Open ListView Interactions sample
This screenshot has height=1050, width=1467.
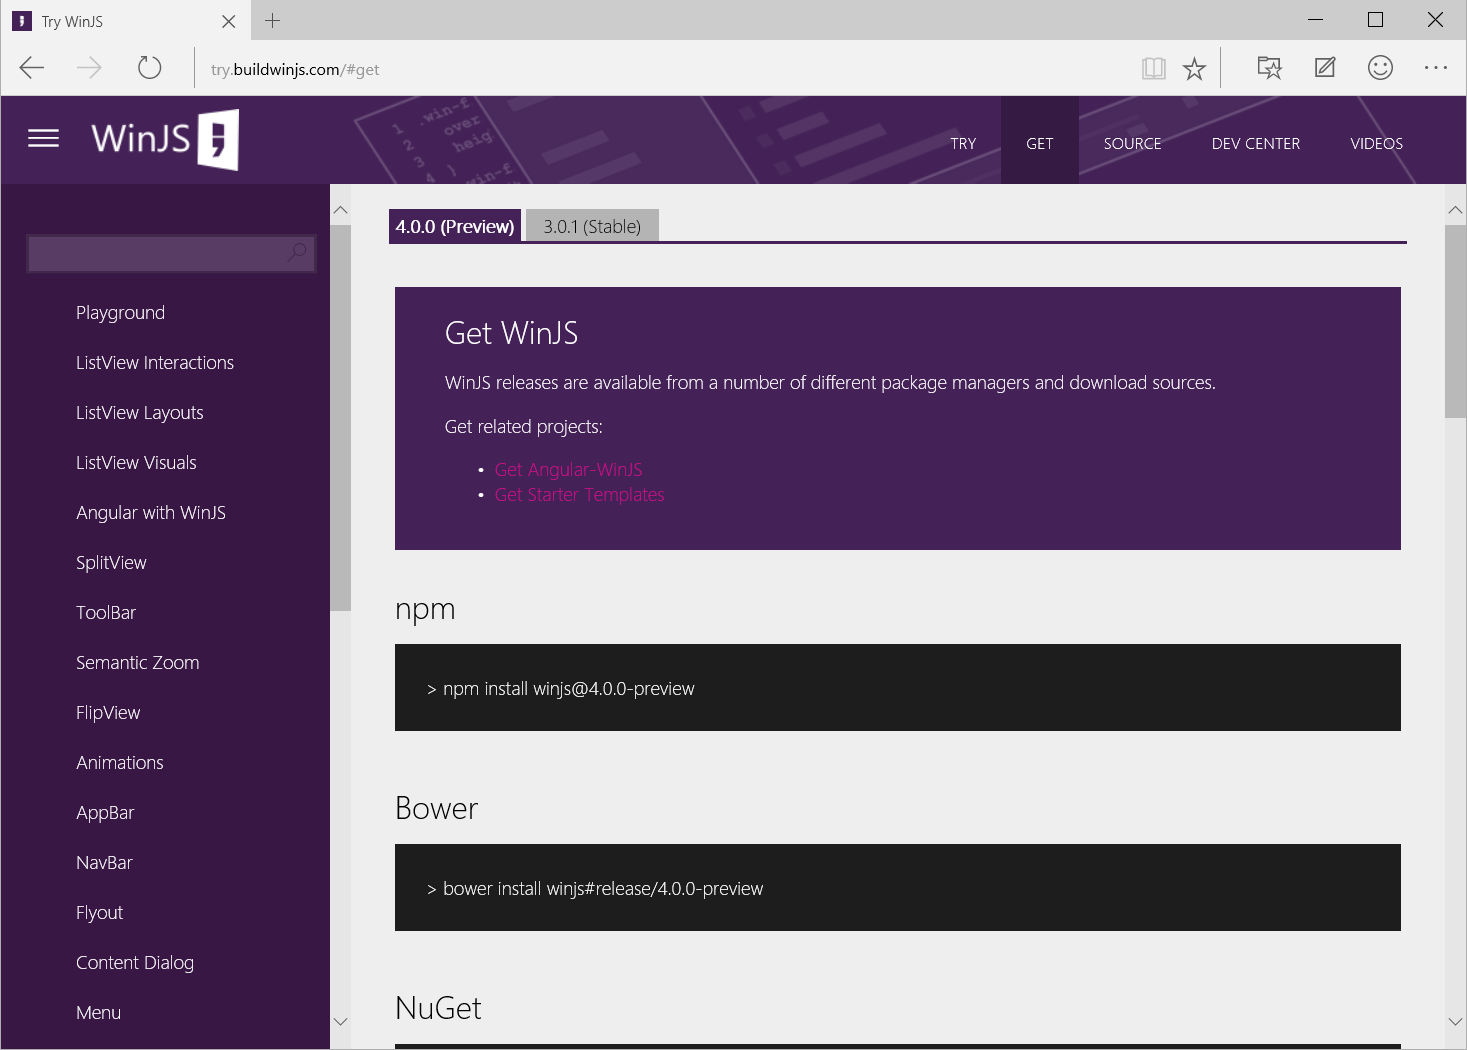[155, 362]
